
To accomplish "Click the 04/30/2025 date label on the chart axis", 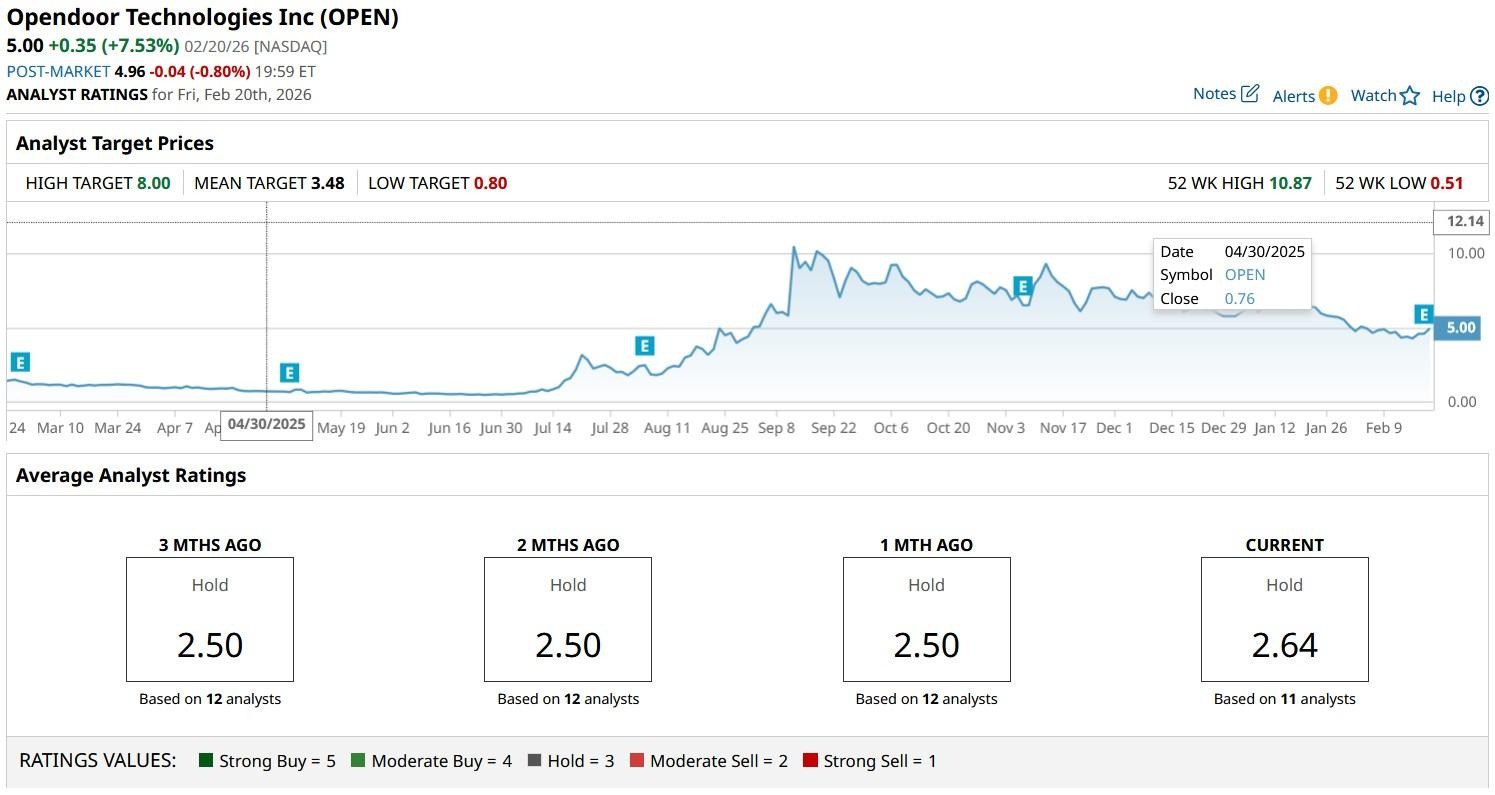I will [267, 424].
